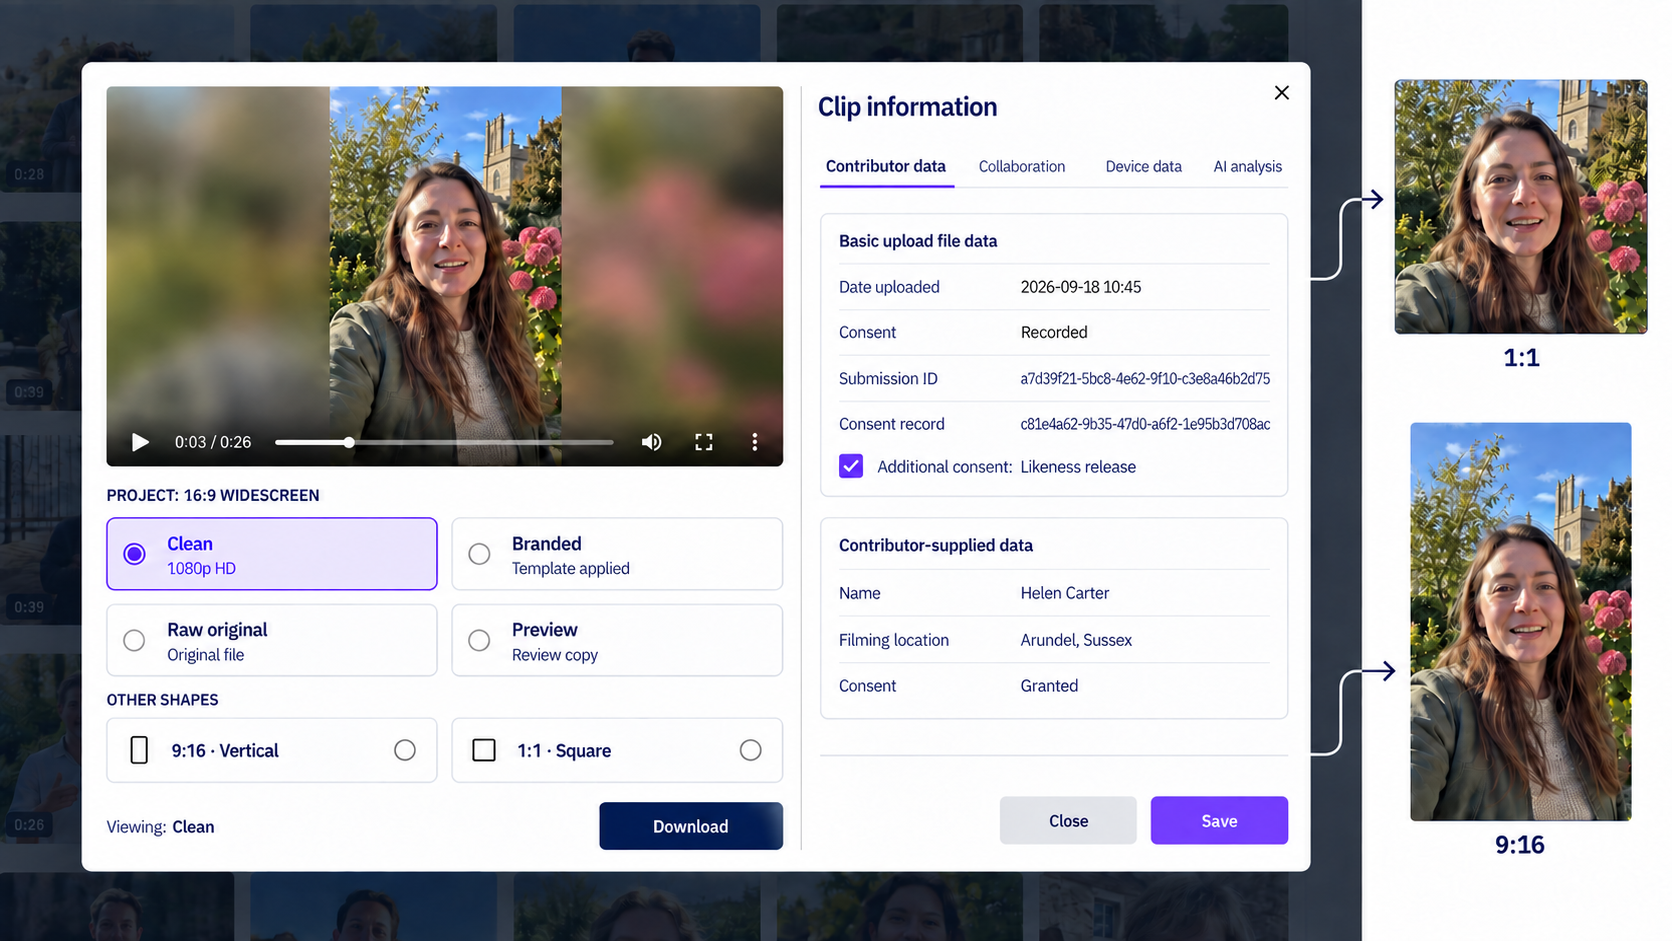Save the clip information
Screen dimensions: 1672x941
(1219, 821)
